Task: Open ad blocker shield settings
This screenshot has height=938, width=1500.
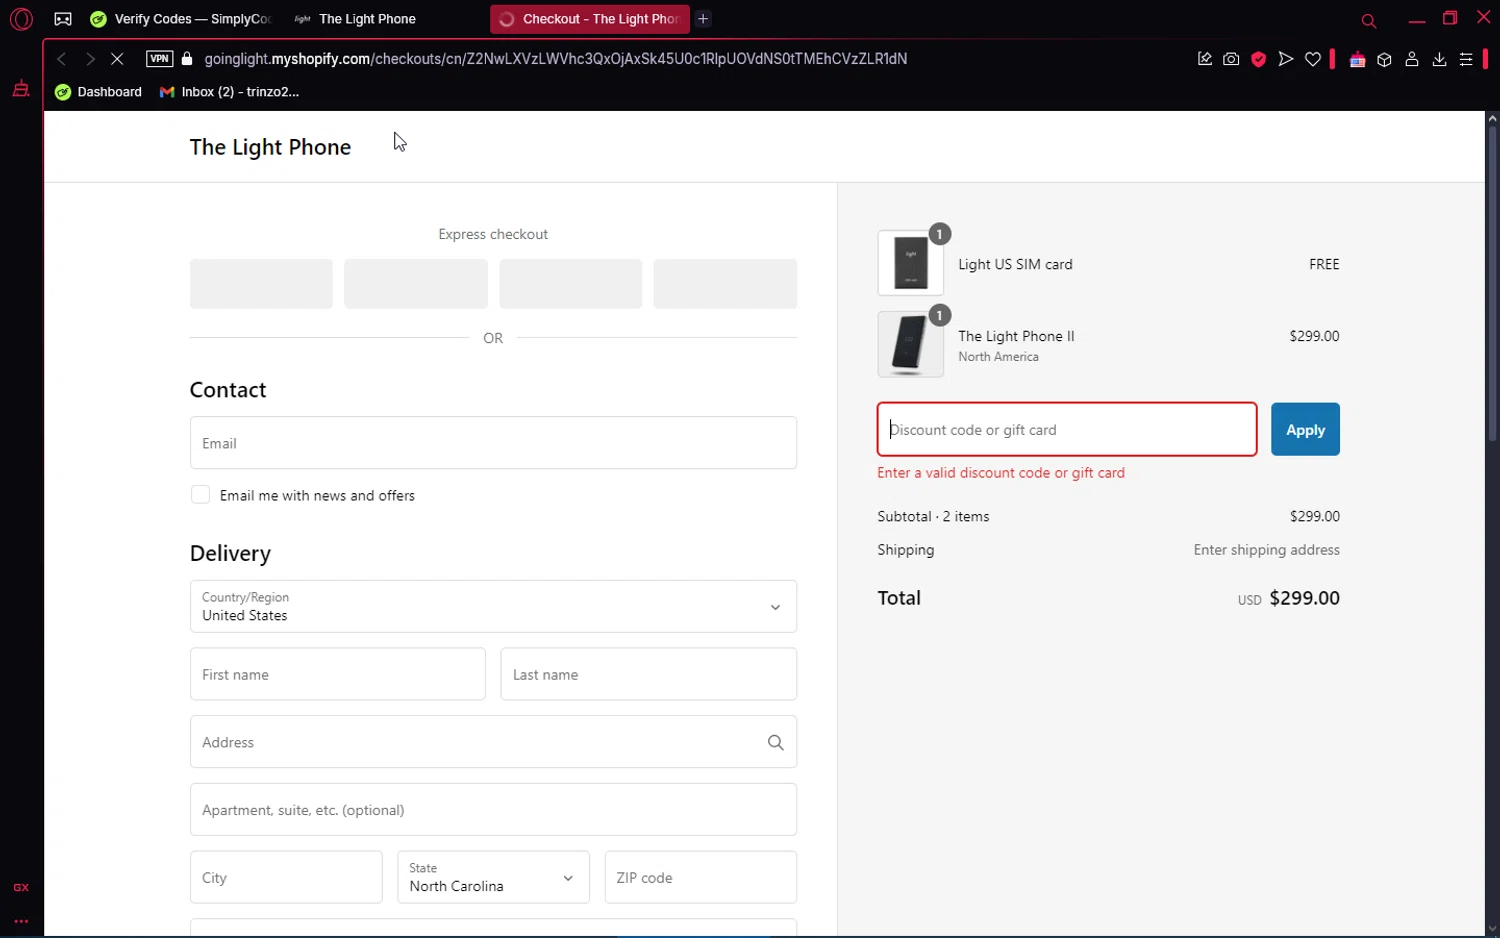Action: tap(1259, 59)
